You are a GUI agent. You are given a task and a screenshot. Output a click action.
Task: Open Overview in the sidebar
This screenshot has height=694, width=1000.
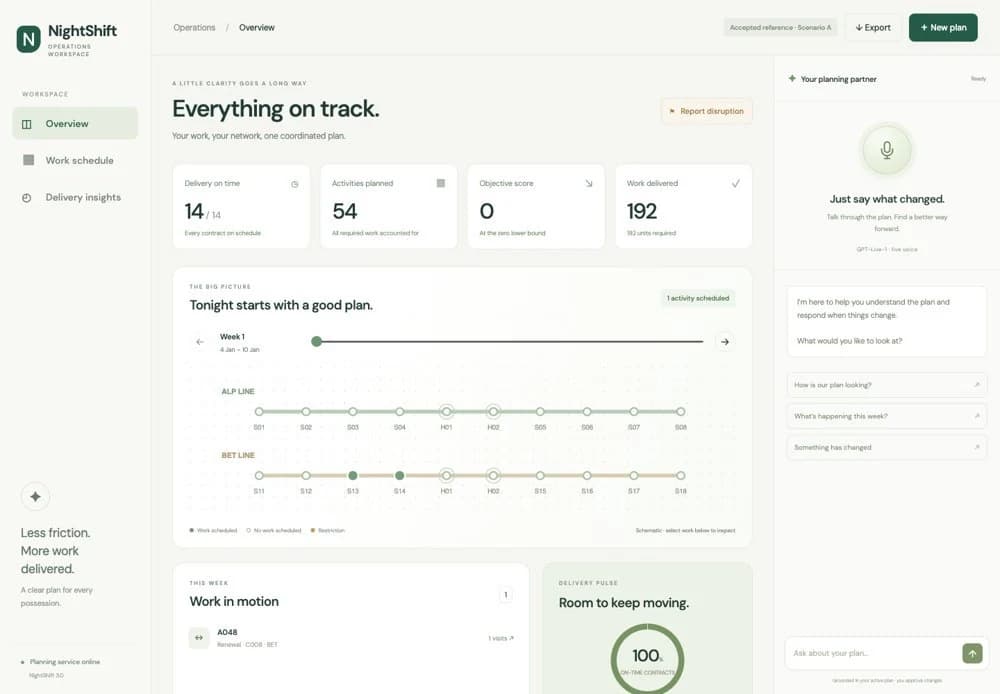[75, 124]
